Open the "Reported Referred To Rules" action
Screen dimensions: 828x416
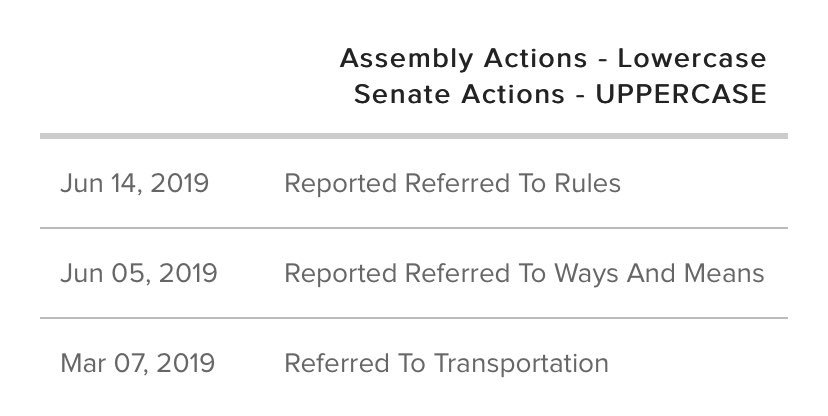point(452,184)
